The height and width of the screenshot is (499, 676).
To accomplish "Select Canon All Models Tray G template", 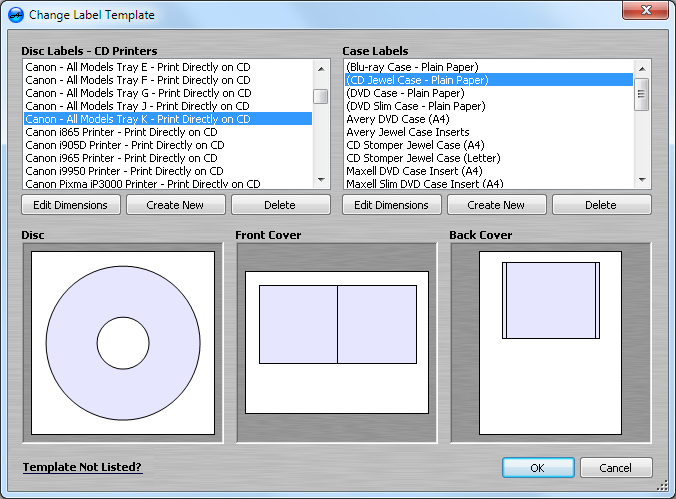I will point(168,93).
